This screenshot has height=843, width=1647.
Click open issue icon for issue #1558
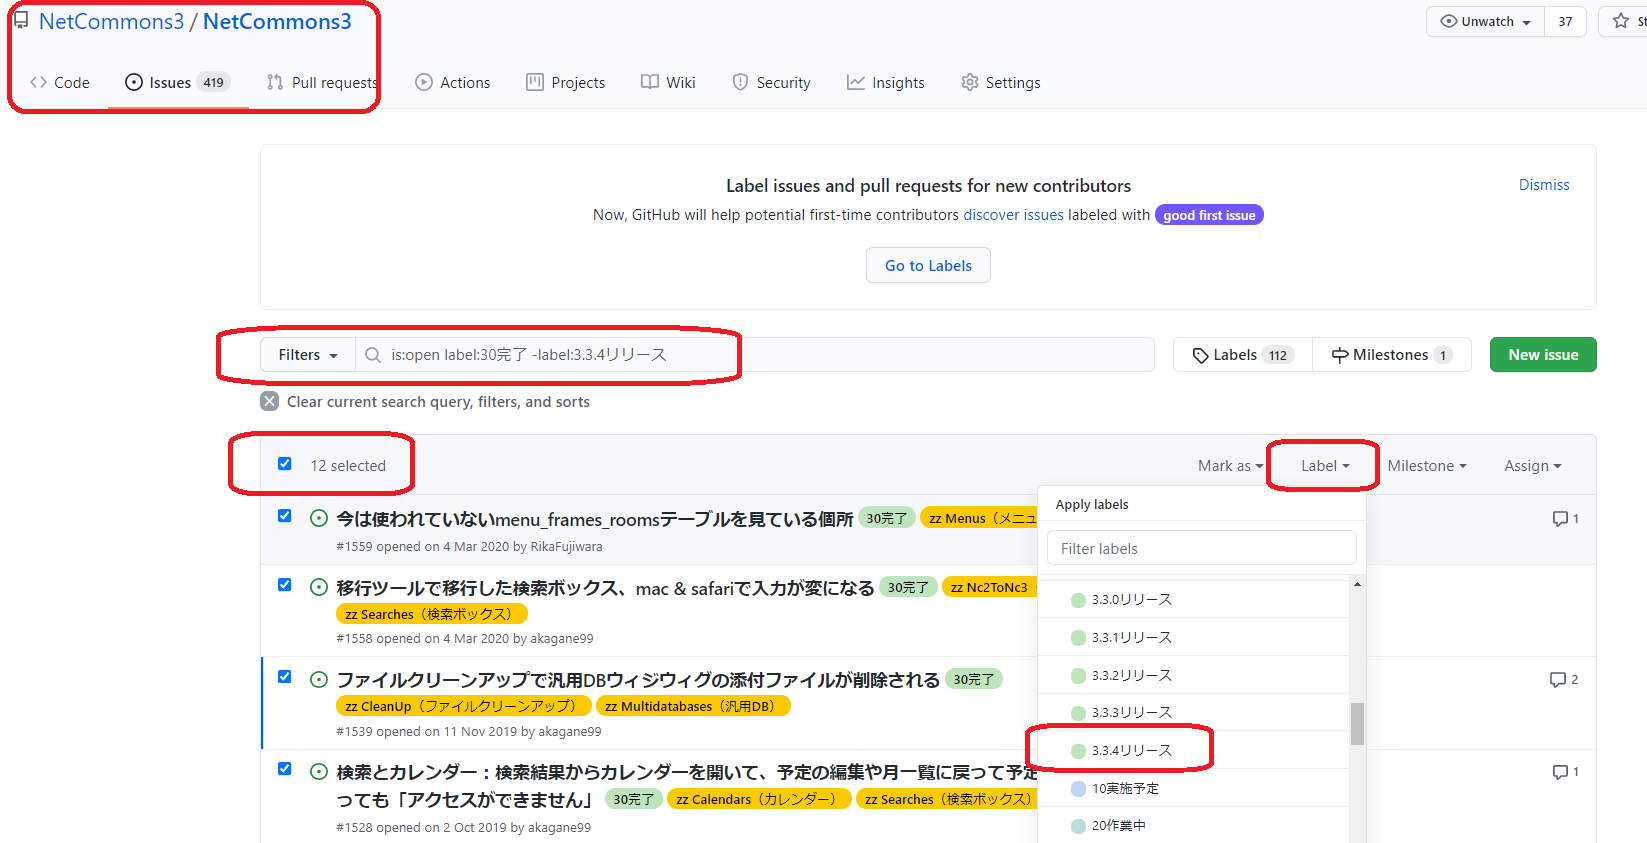319,587
